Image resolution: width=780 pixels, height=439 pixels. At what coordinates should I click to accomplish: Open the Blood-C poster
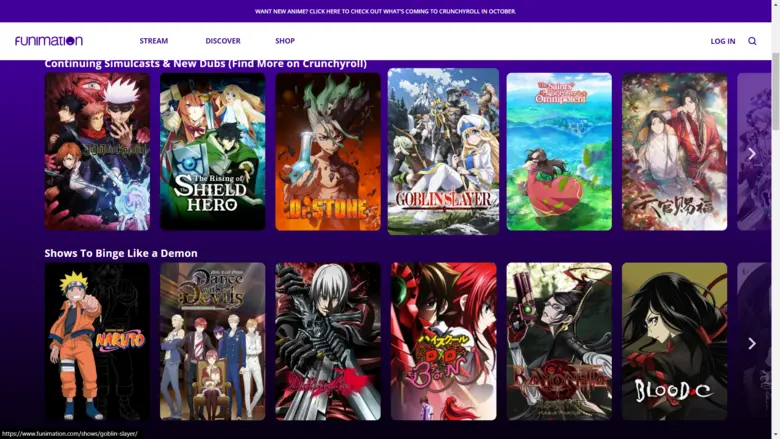tap(675, 342)
